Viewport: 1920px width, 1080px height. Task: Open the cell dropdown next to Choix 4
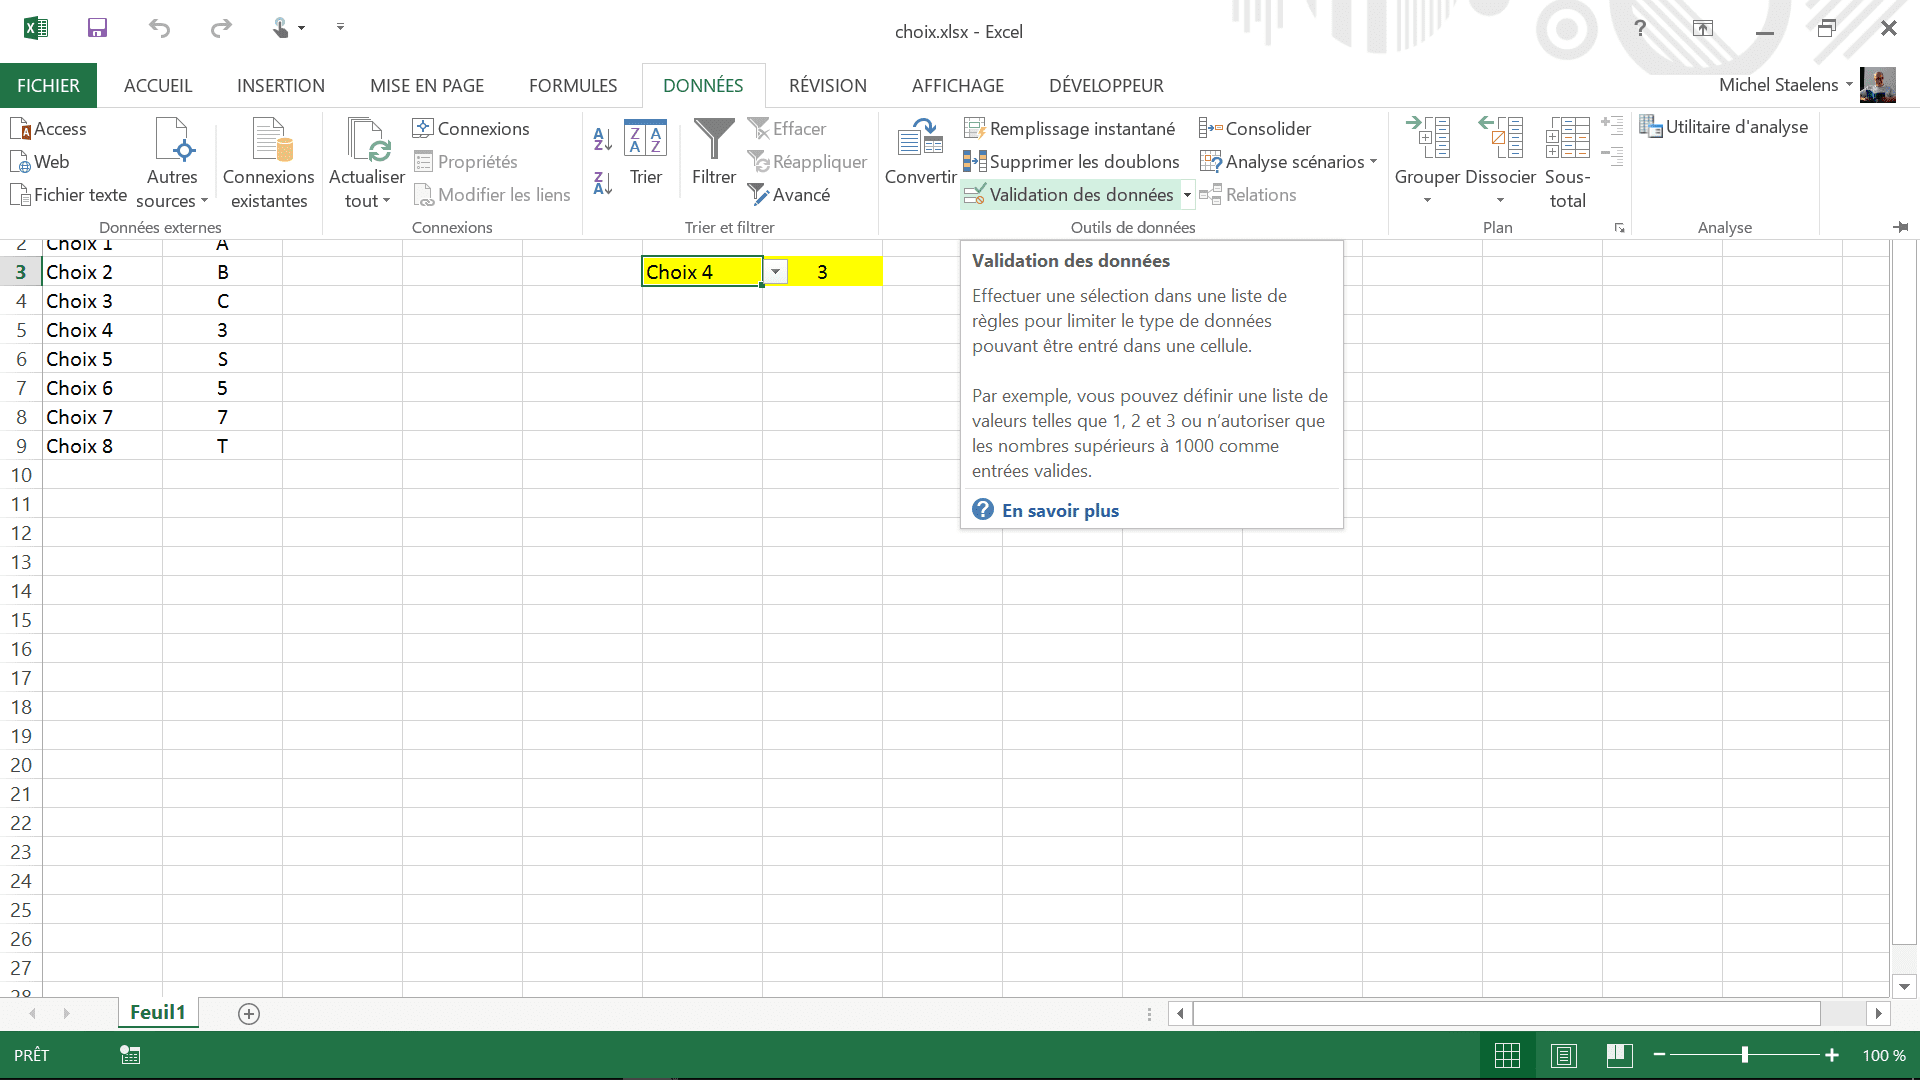pyautogui.click(x=775, y=272)
